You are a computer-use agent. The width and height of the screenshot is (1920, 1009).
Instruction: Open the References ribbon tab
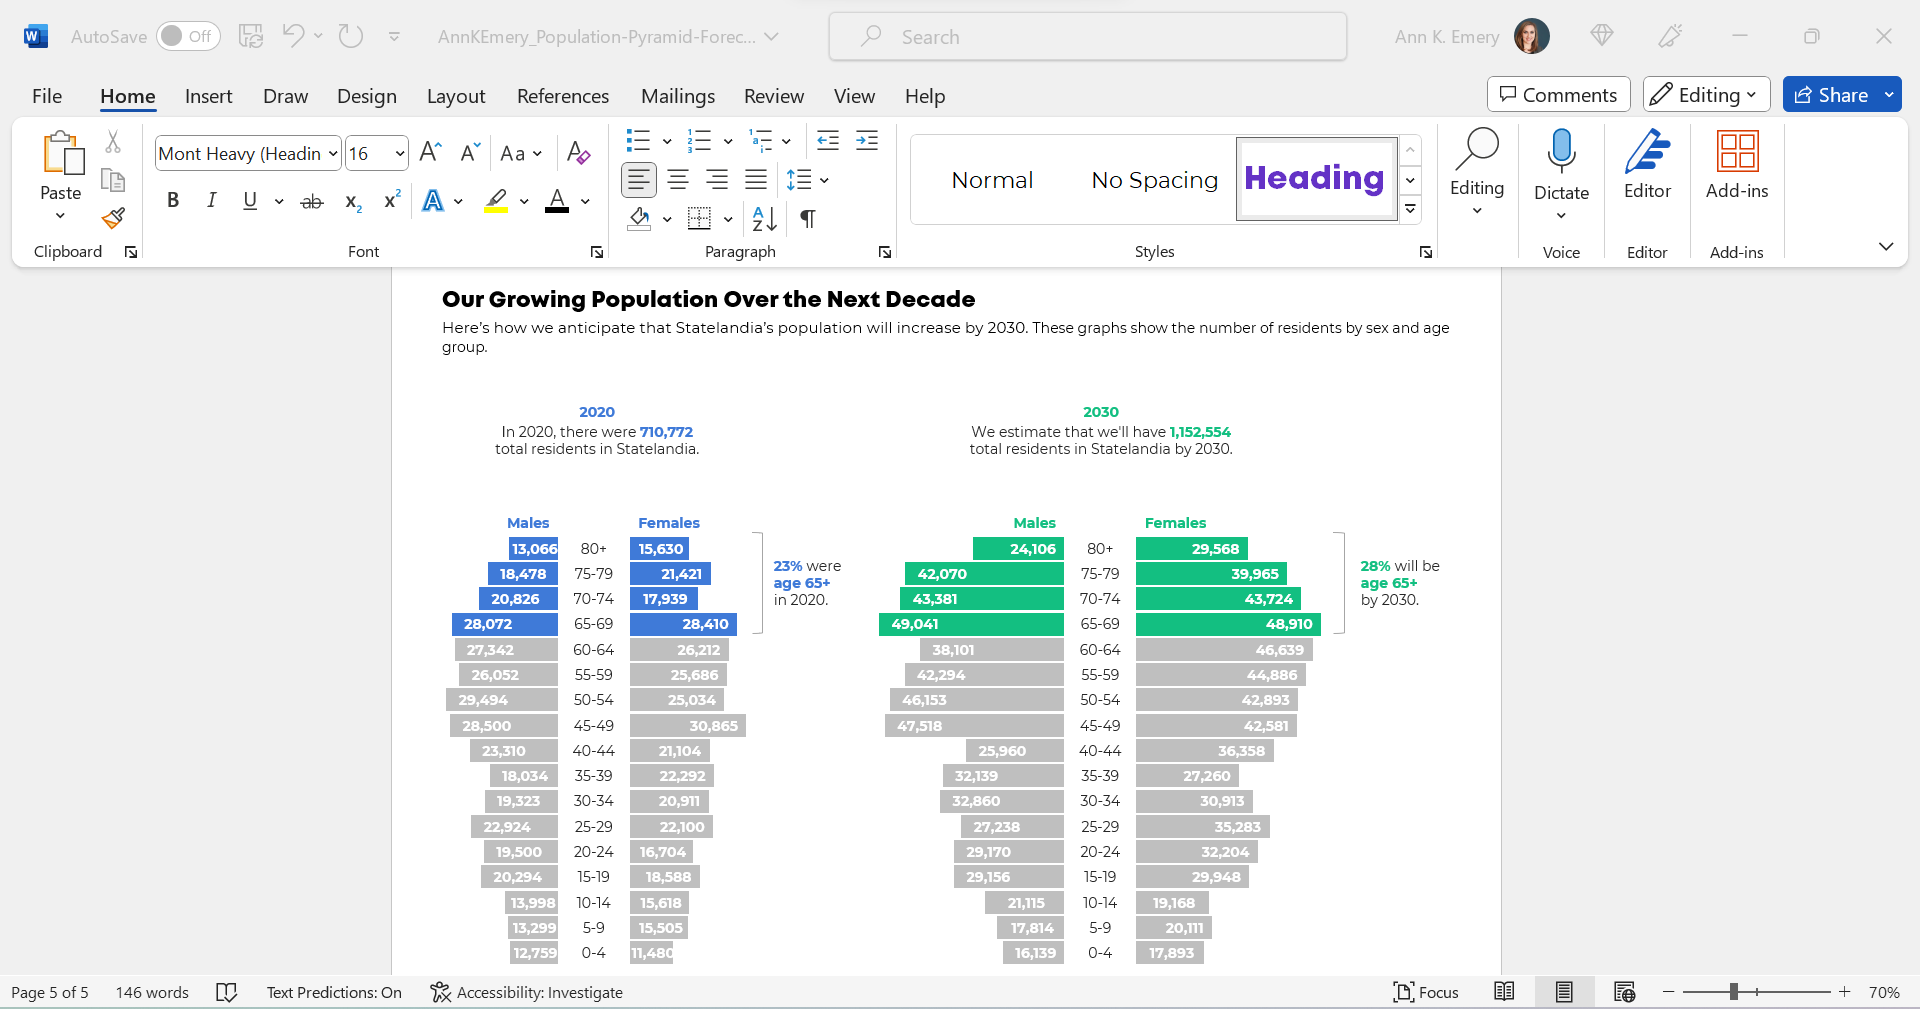click(x=563, y=96)
